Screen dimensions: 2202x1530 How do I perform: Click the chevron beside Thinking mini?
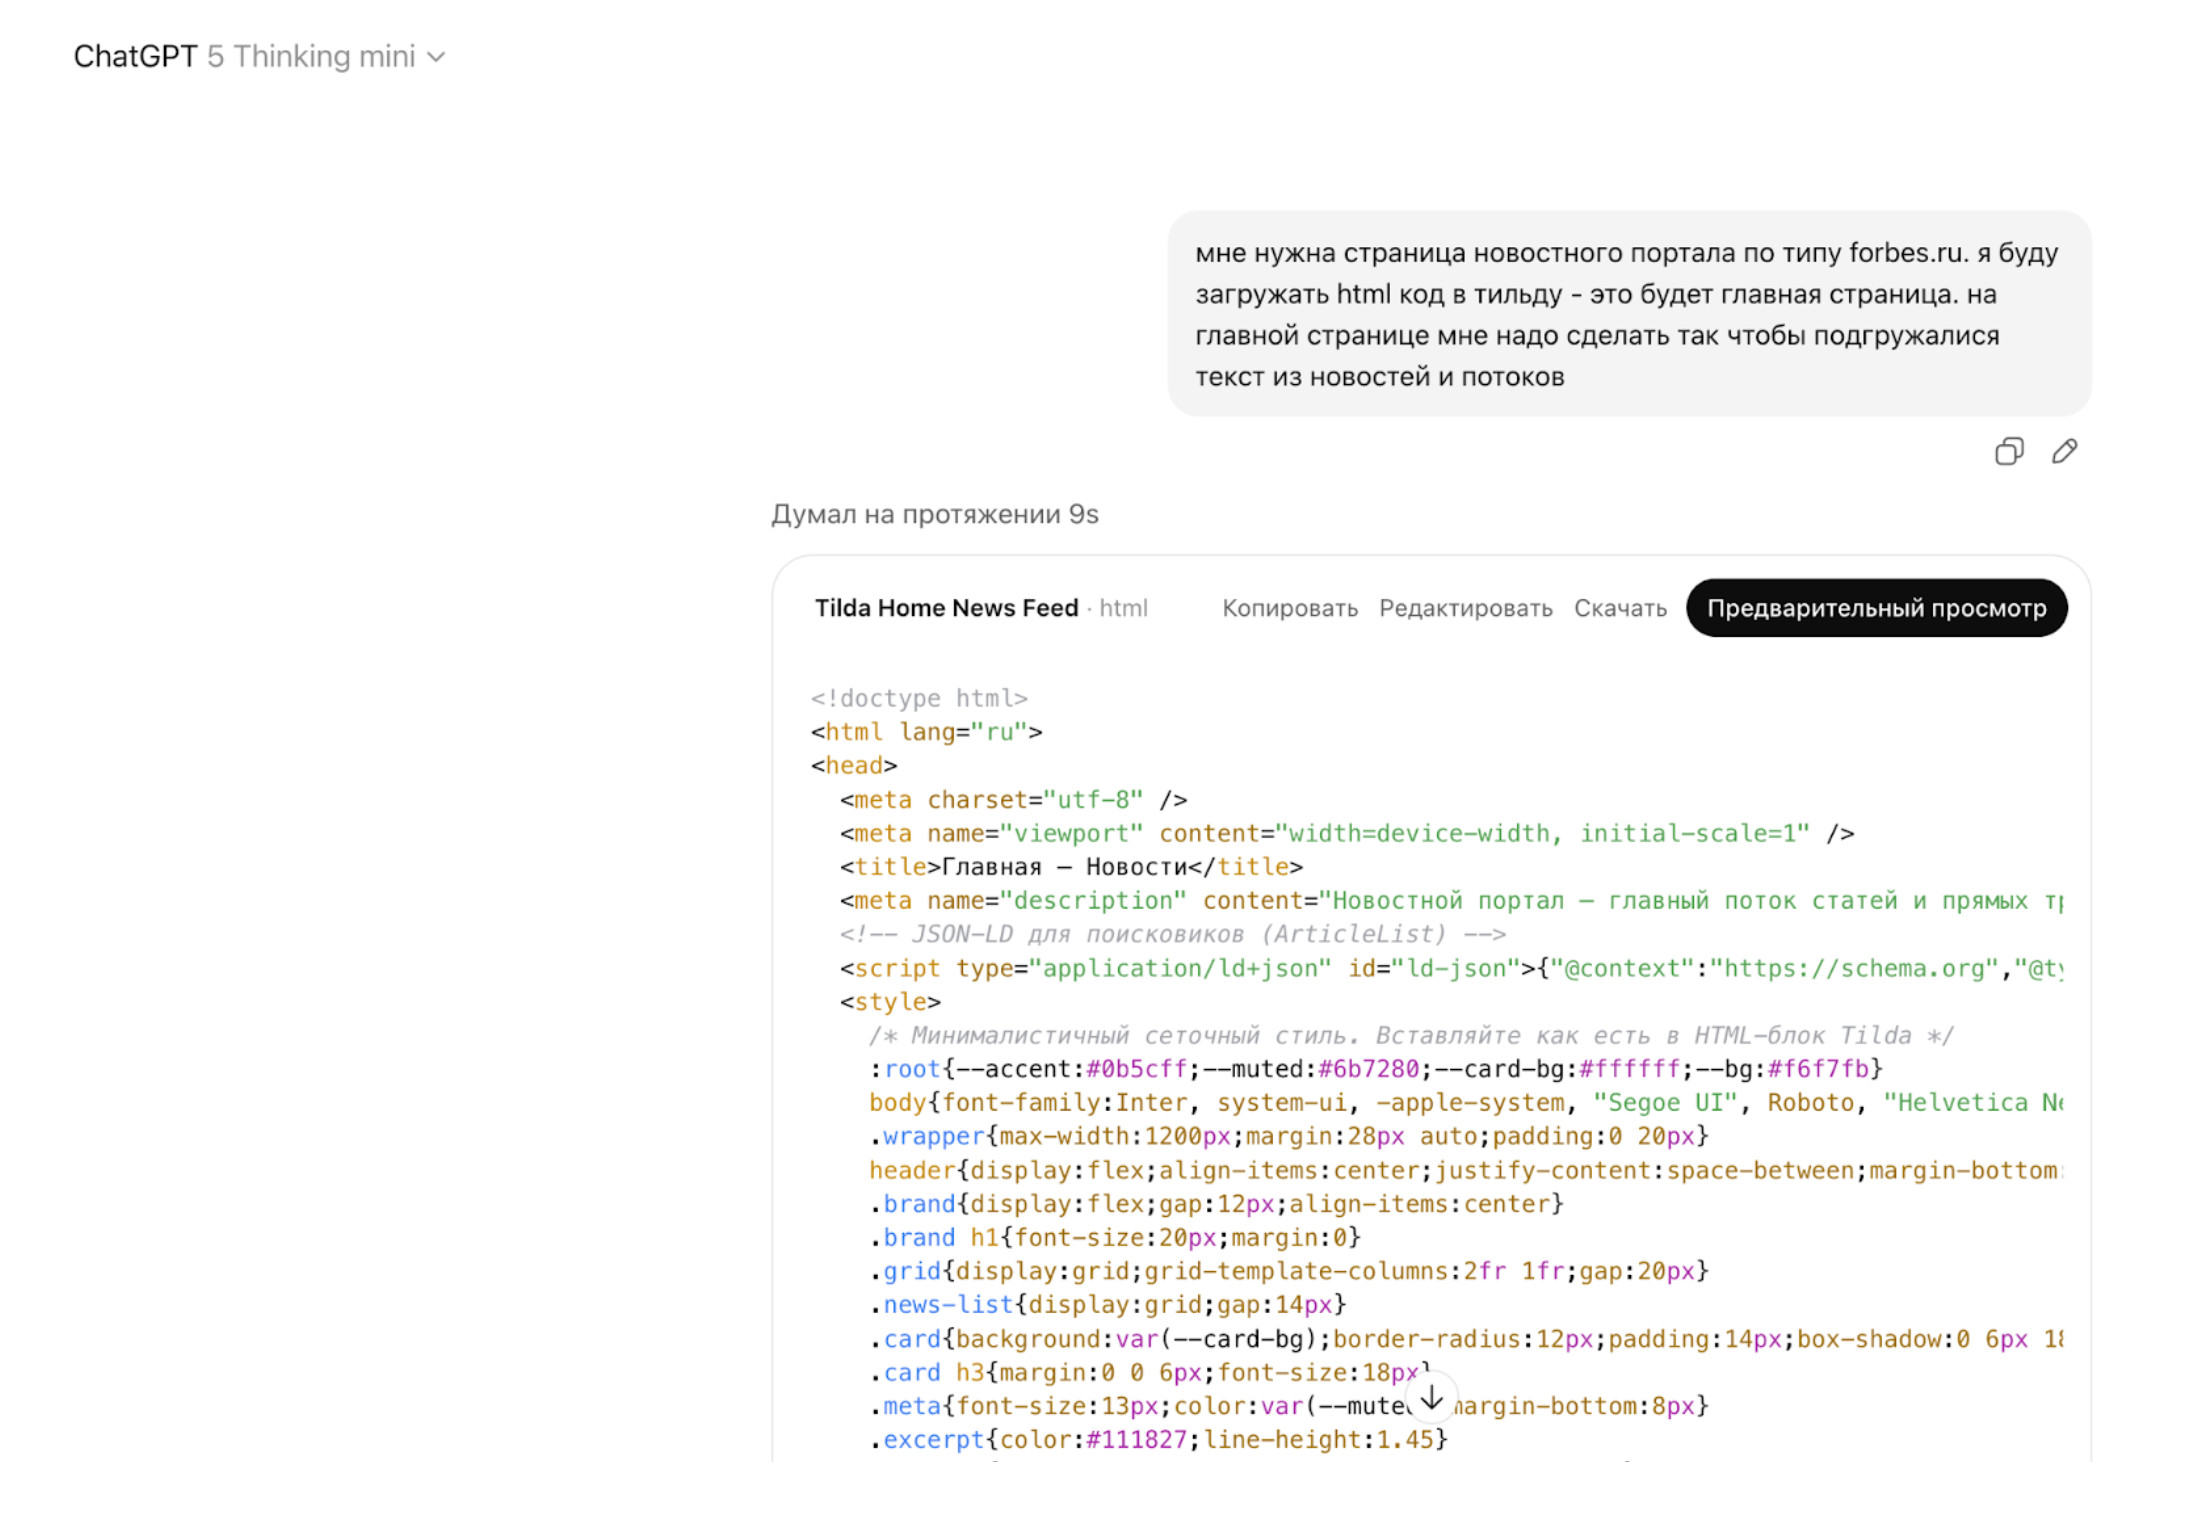(436, 58)
